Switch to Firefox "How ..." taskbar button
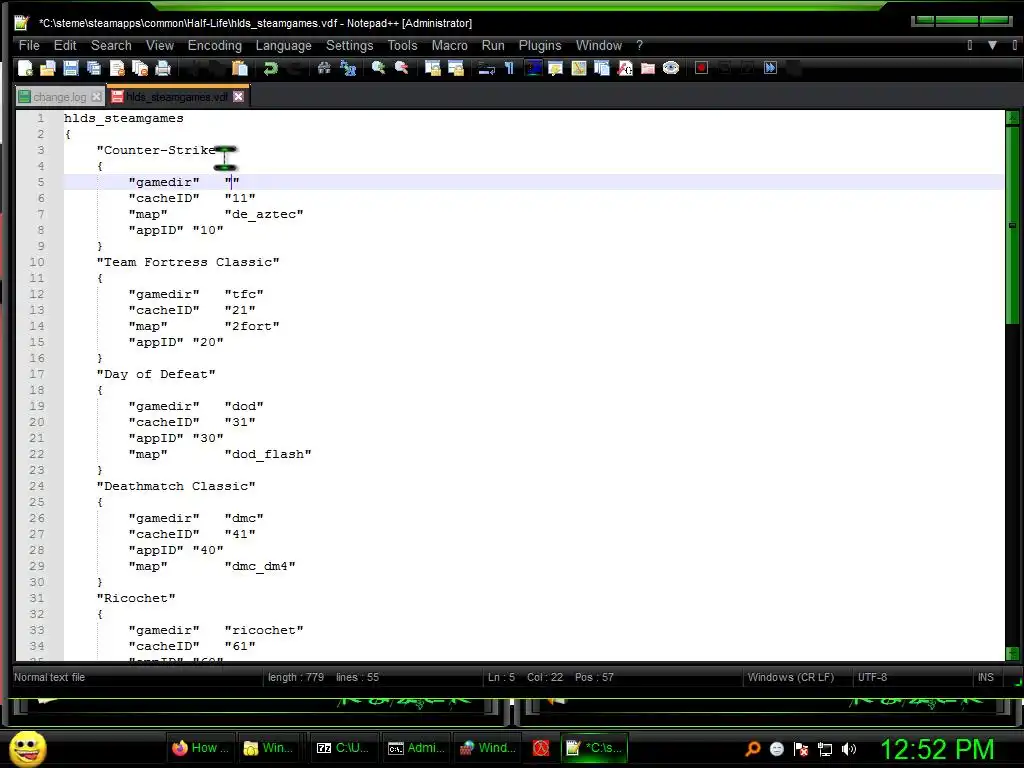The image size is (1024, 768). (200, 748)
